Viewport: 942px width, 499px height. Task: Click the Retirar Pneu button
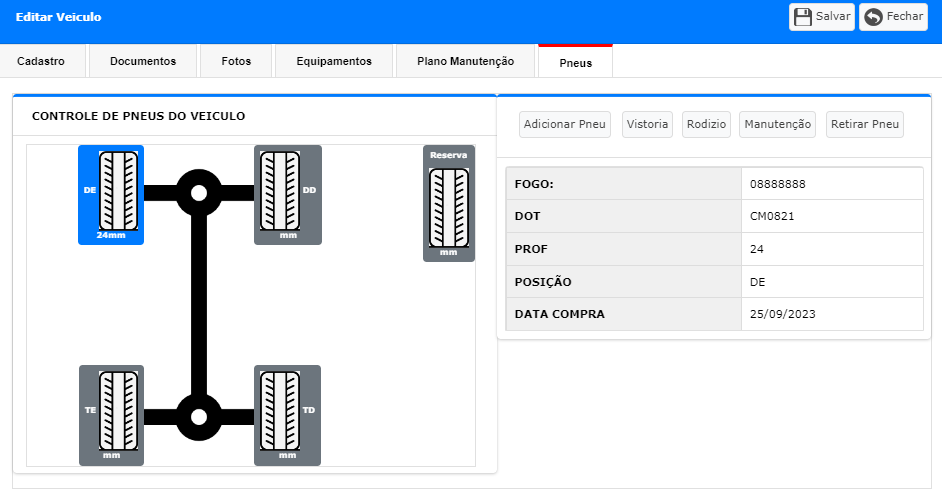click(x=865, y=124)
